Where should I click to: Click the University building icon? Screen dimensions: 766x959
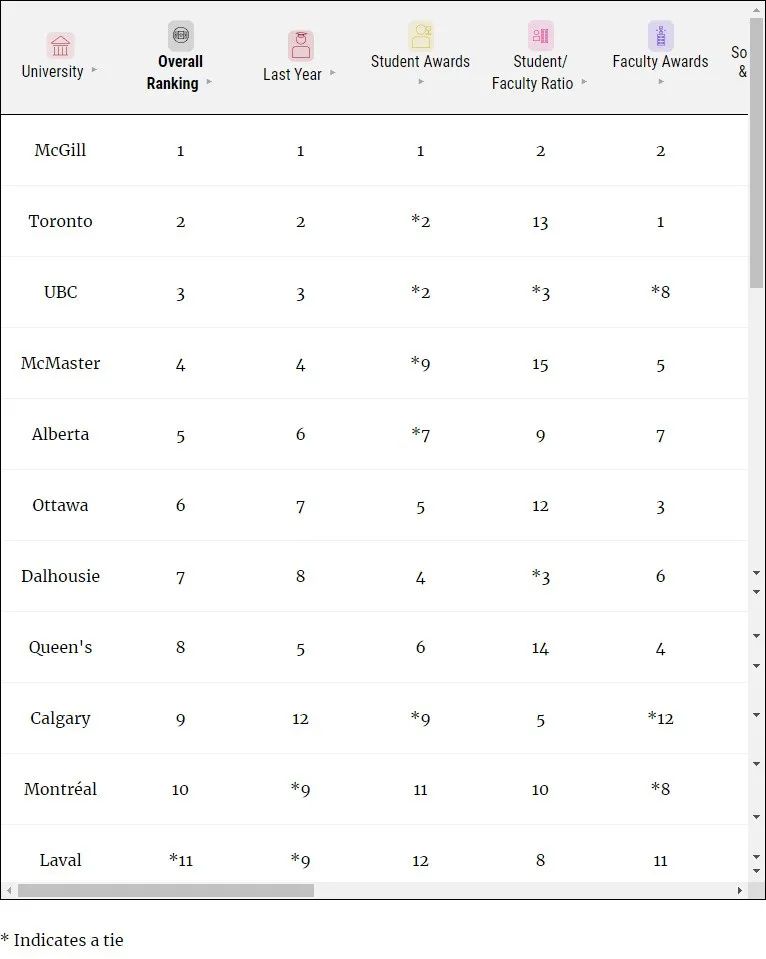click(x=60, y=46)
